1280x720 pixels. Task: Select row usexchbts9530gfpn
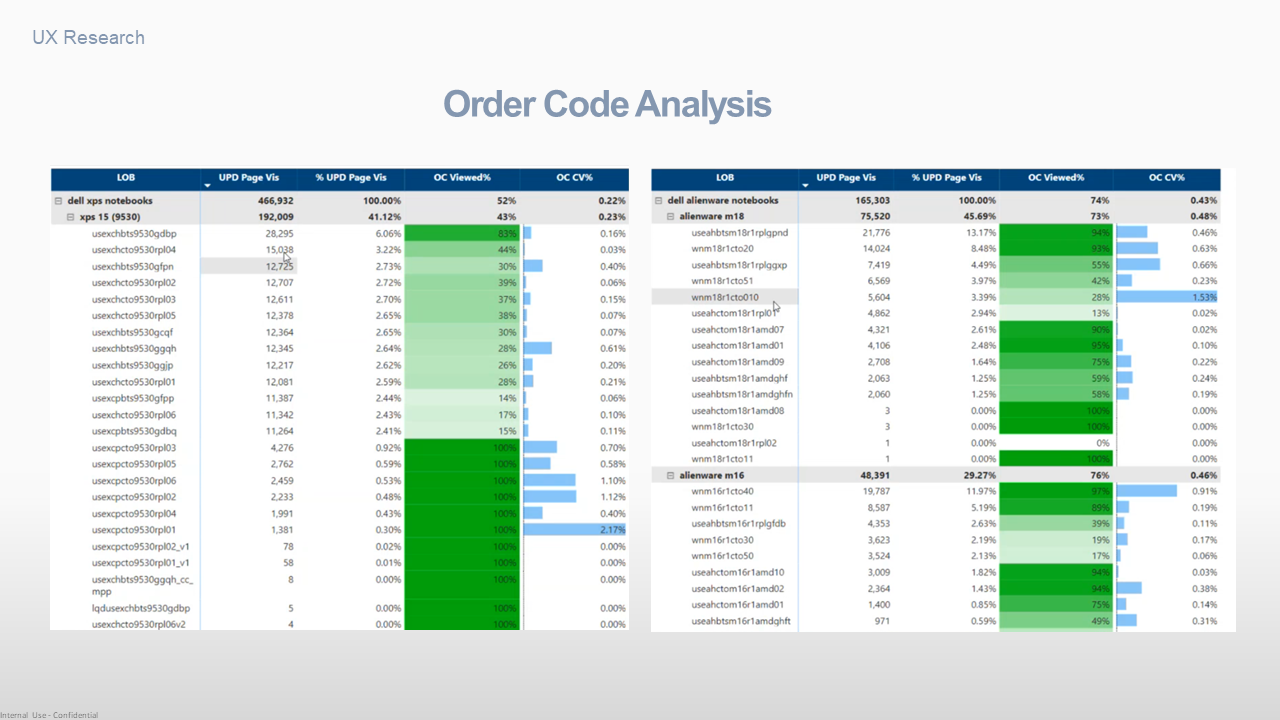(340, 266)
